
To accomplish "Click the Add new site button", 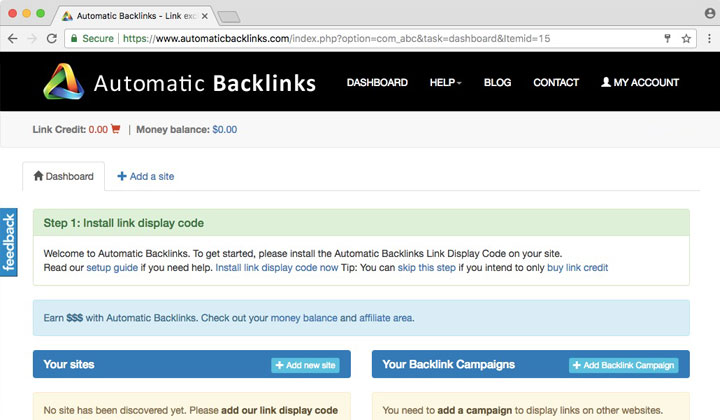I will point(305,365).
